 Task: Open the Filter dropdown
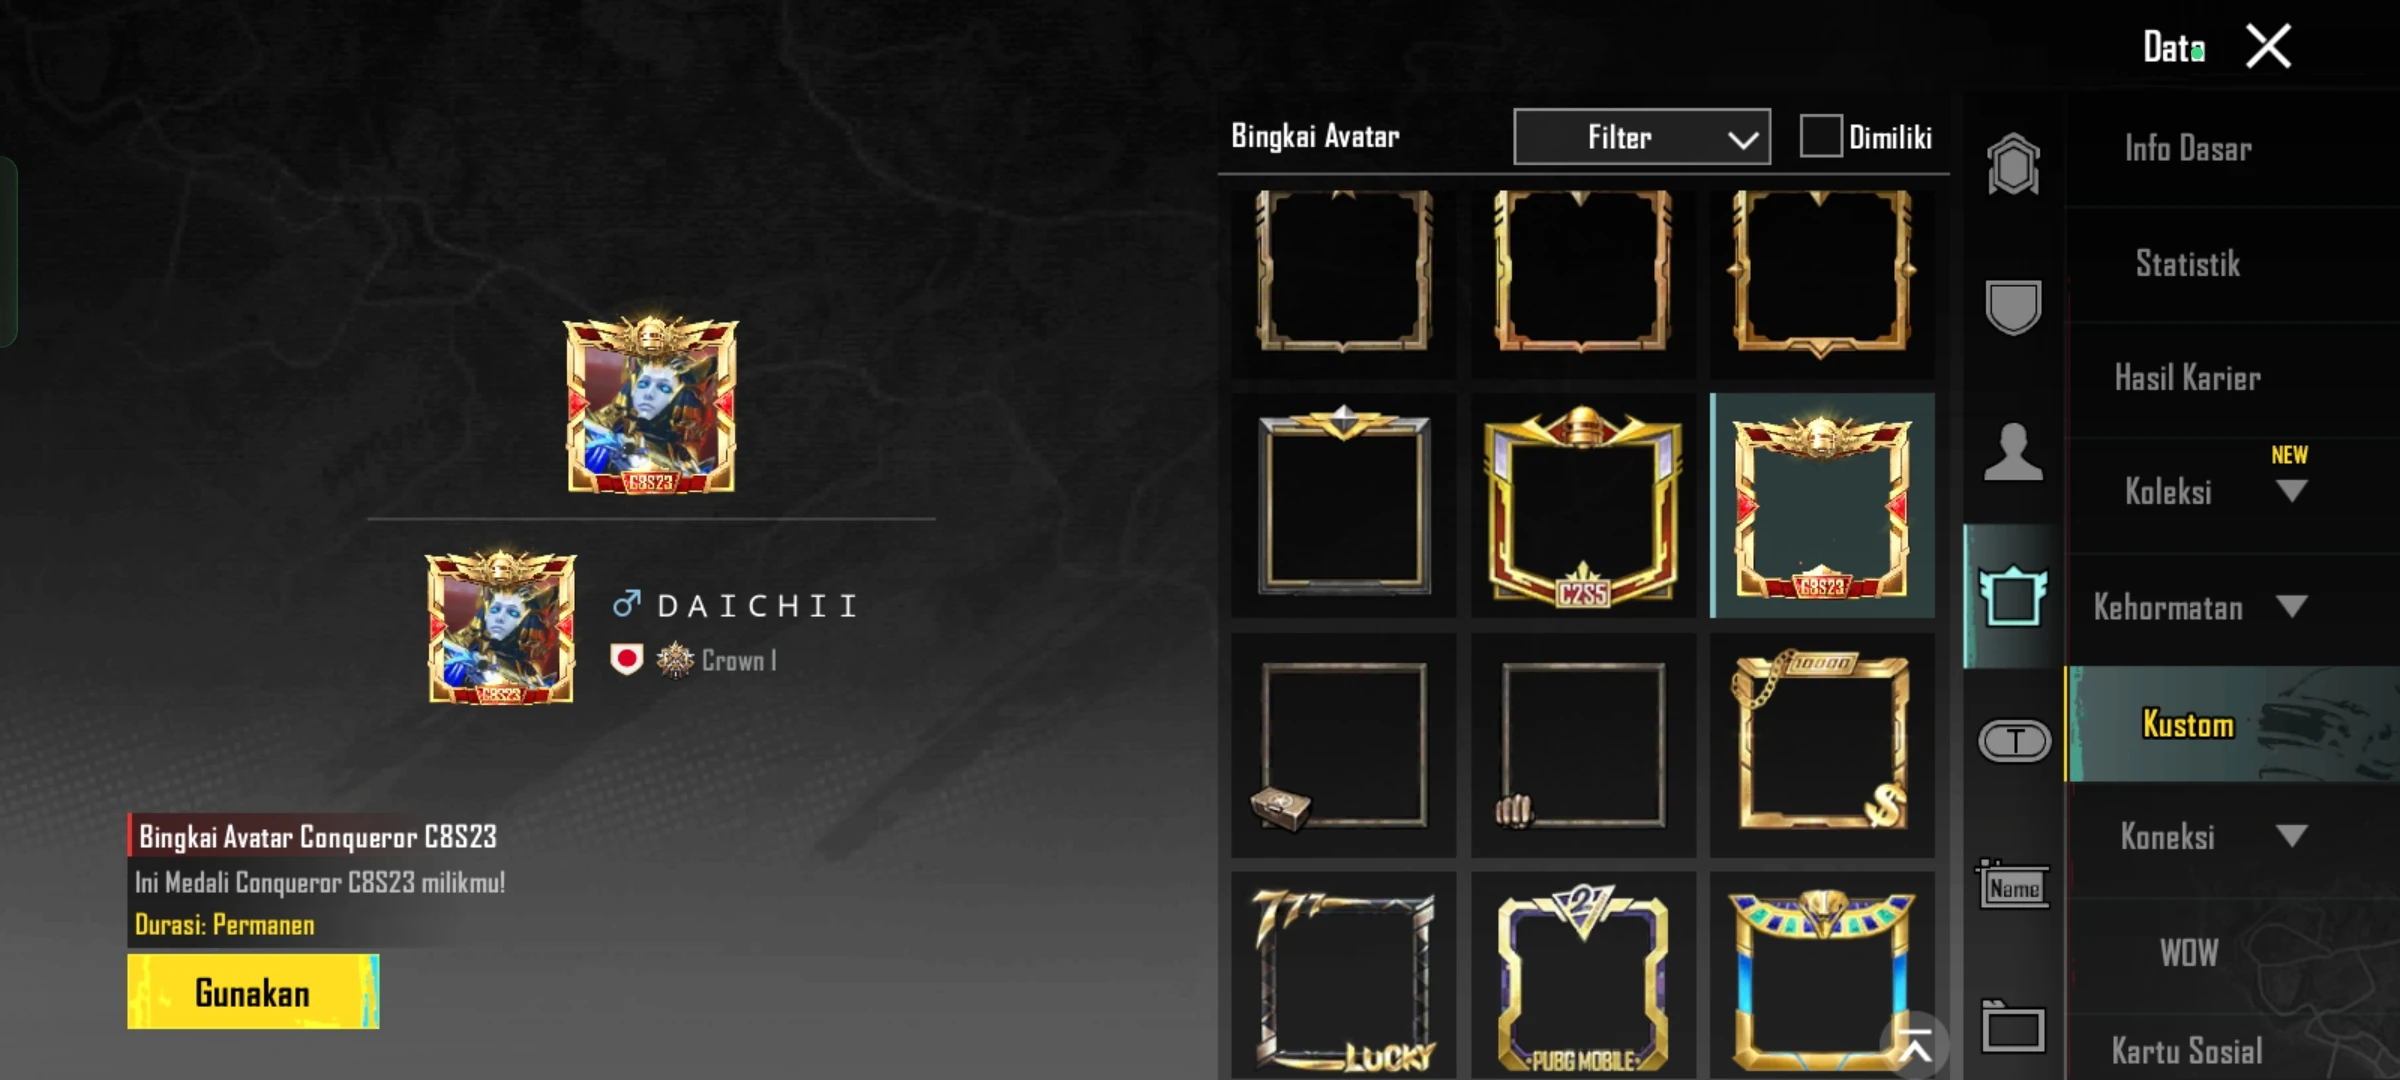pyautogui.click(x=1642, y=137)
